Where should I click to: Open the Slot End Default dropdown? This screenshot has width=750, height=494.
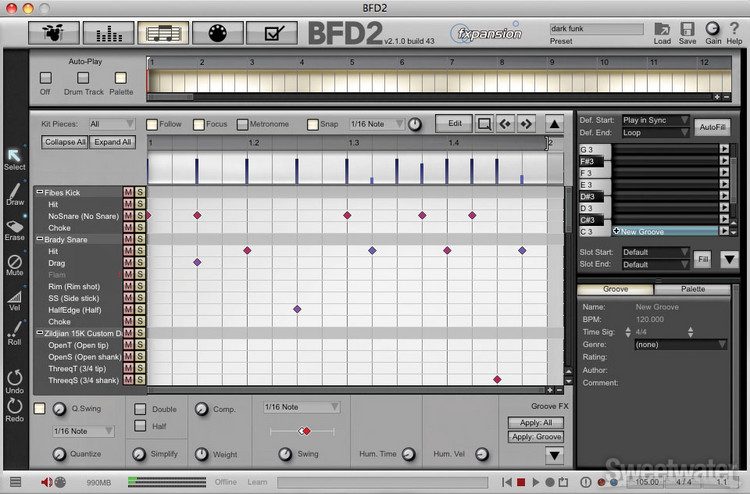click(x=655, y=264)
